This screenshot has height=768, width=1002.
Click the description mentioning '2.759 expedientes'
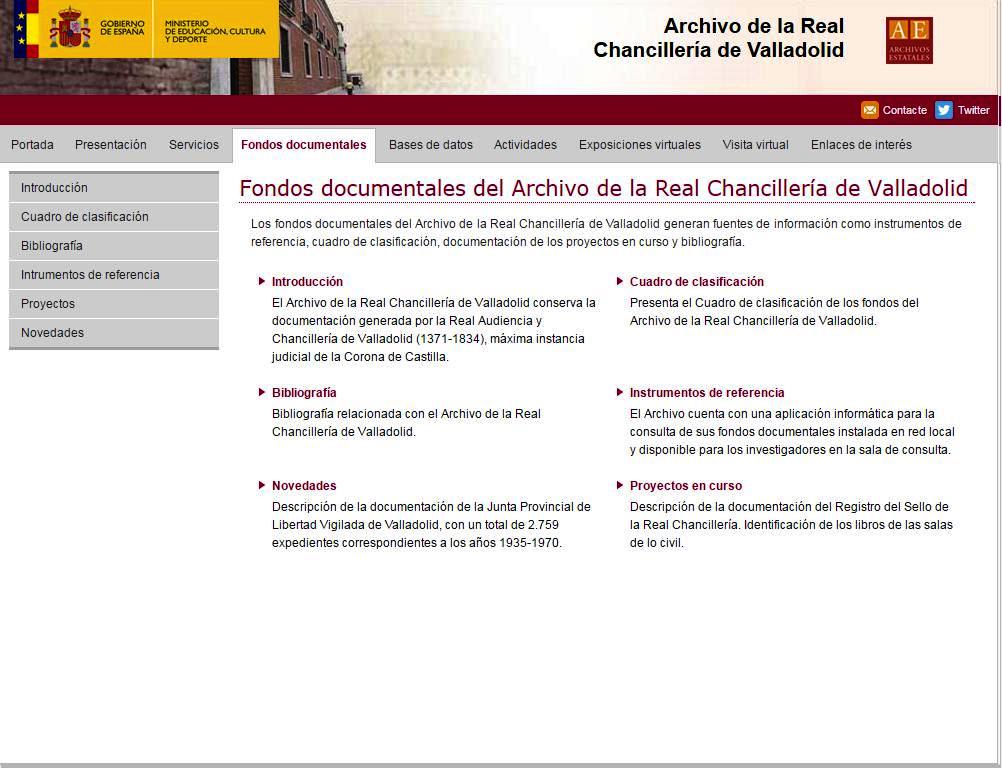click(x=431, y=525)
